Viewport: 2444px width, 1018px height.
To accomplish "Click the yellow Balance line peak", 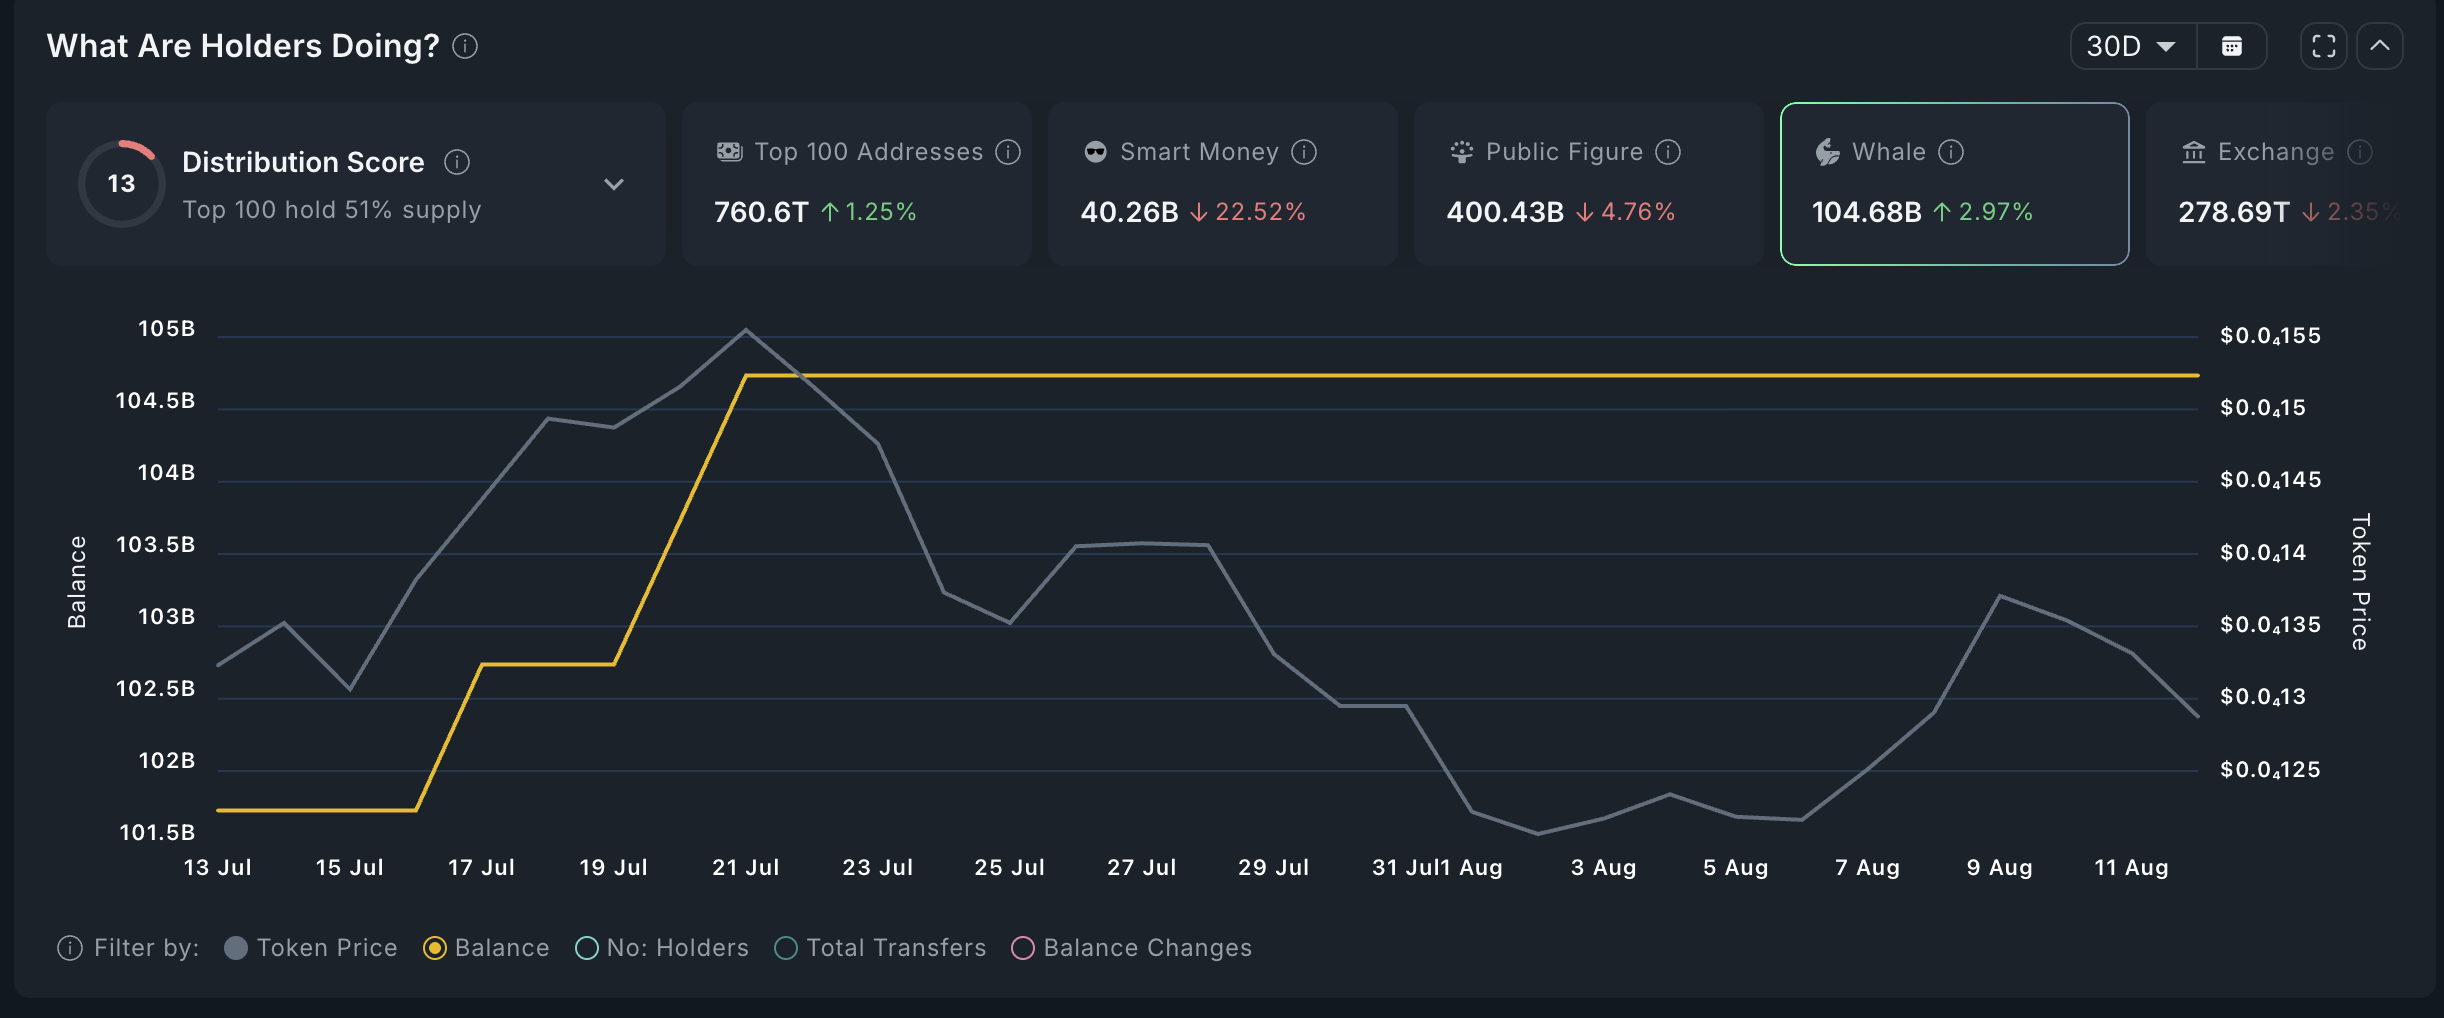I will click(x=747, y=376).
